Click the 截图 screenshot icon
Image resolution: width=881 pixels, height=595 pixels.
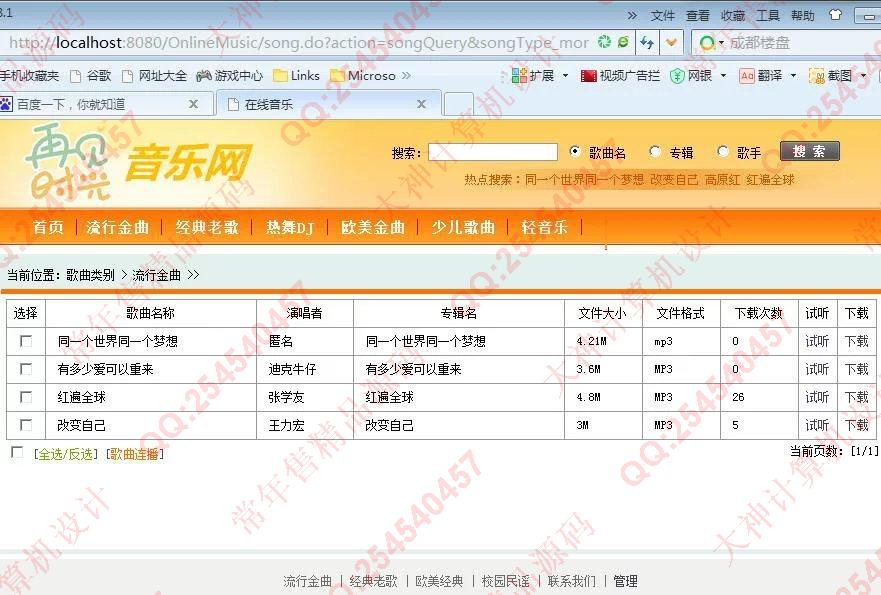pos(816,76)
